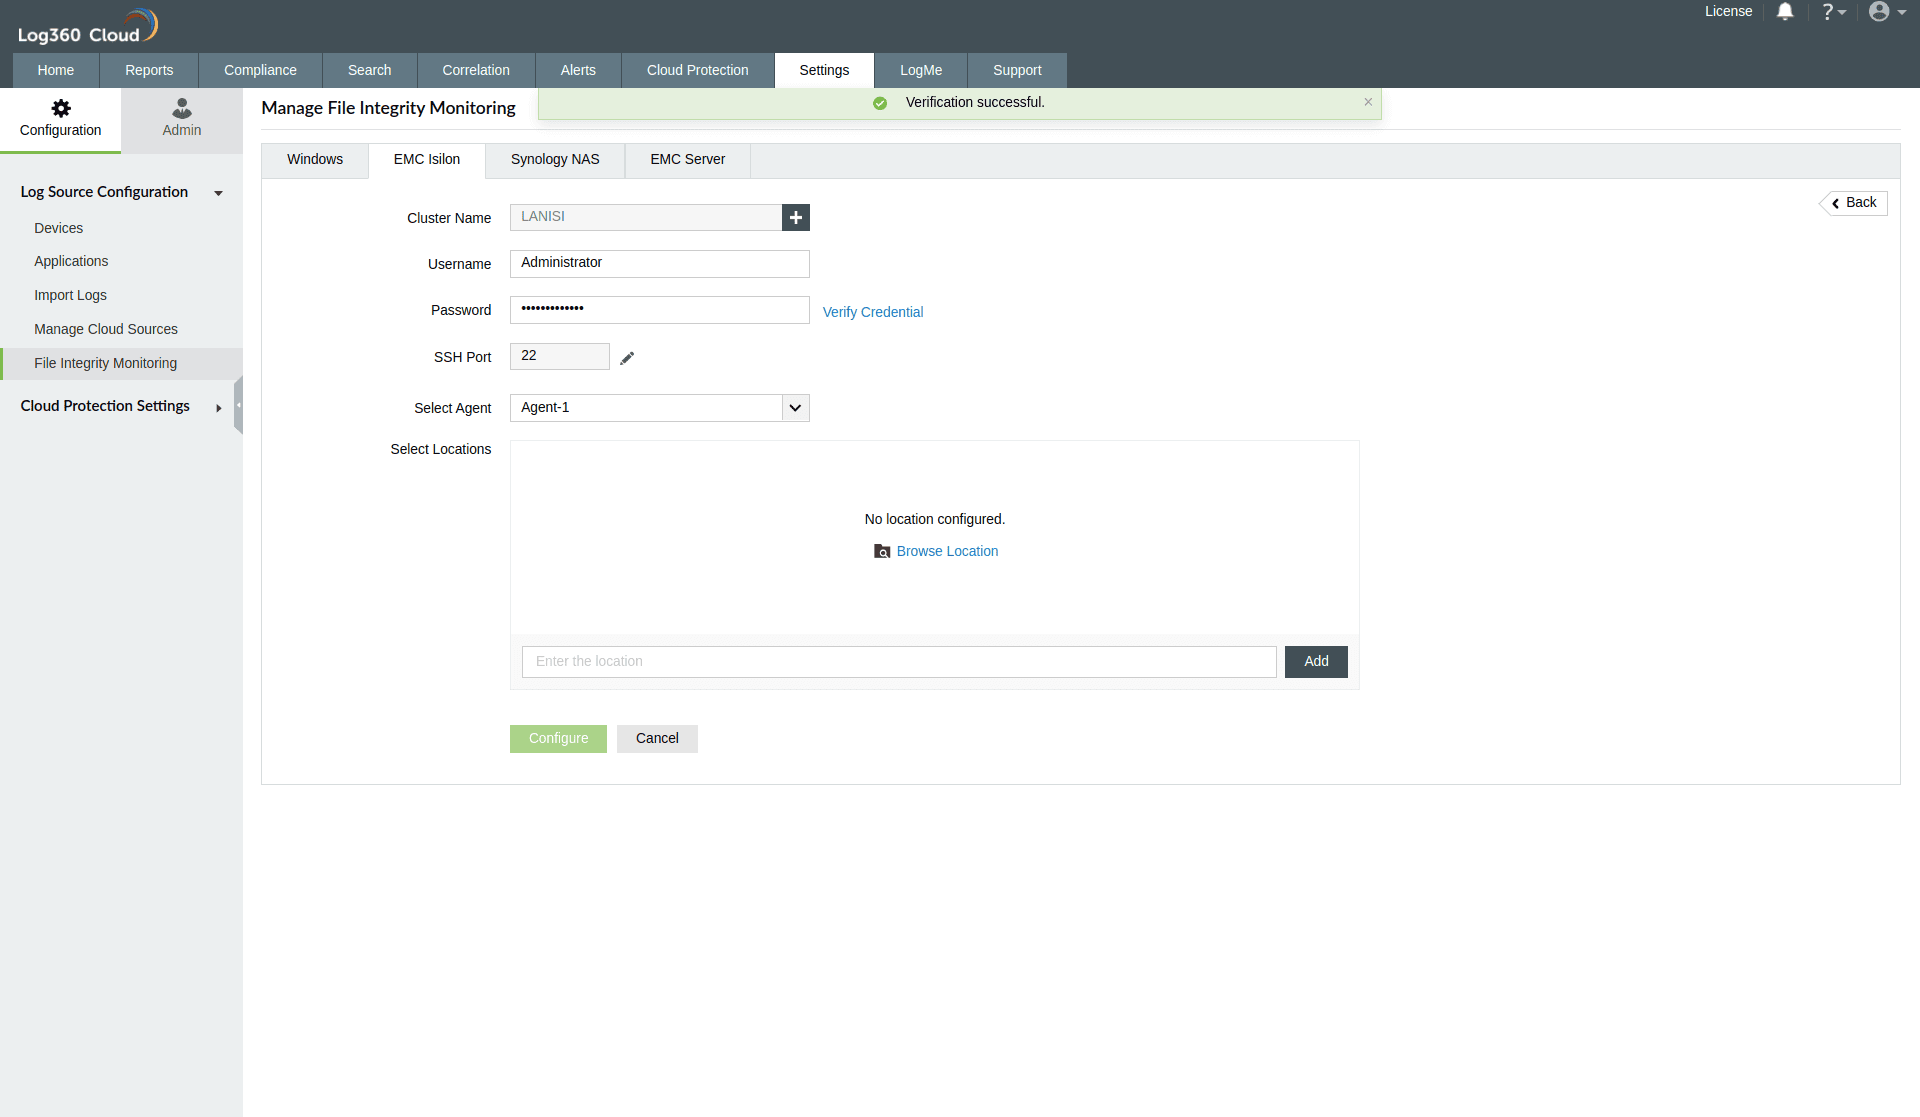The width and height of the screenshot is (1920, 1117).
Task: Click the pencil icon to edit SSH Port
Action: [627, 358]
